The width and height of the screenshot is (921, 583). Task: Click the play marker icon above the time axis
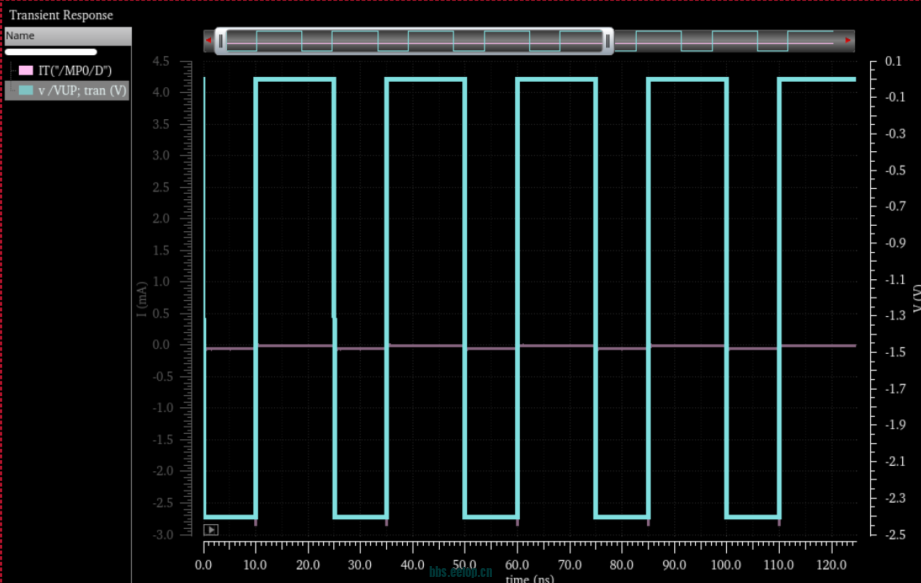tap(210, 529)
